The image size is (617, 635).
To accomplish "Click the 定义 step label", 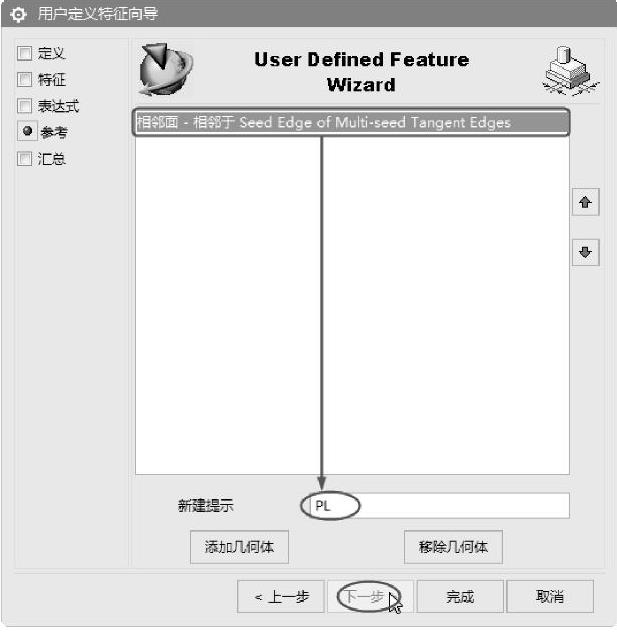I will pyautogui.click(x=51, y=53).
